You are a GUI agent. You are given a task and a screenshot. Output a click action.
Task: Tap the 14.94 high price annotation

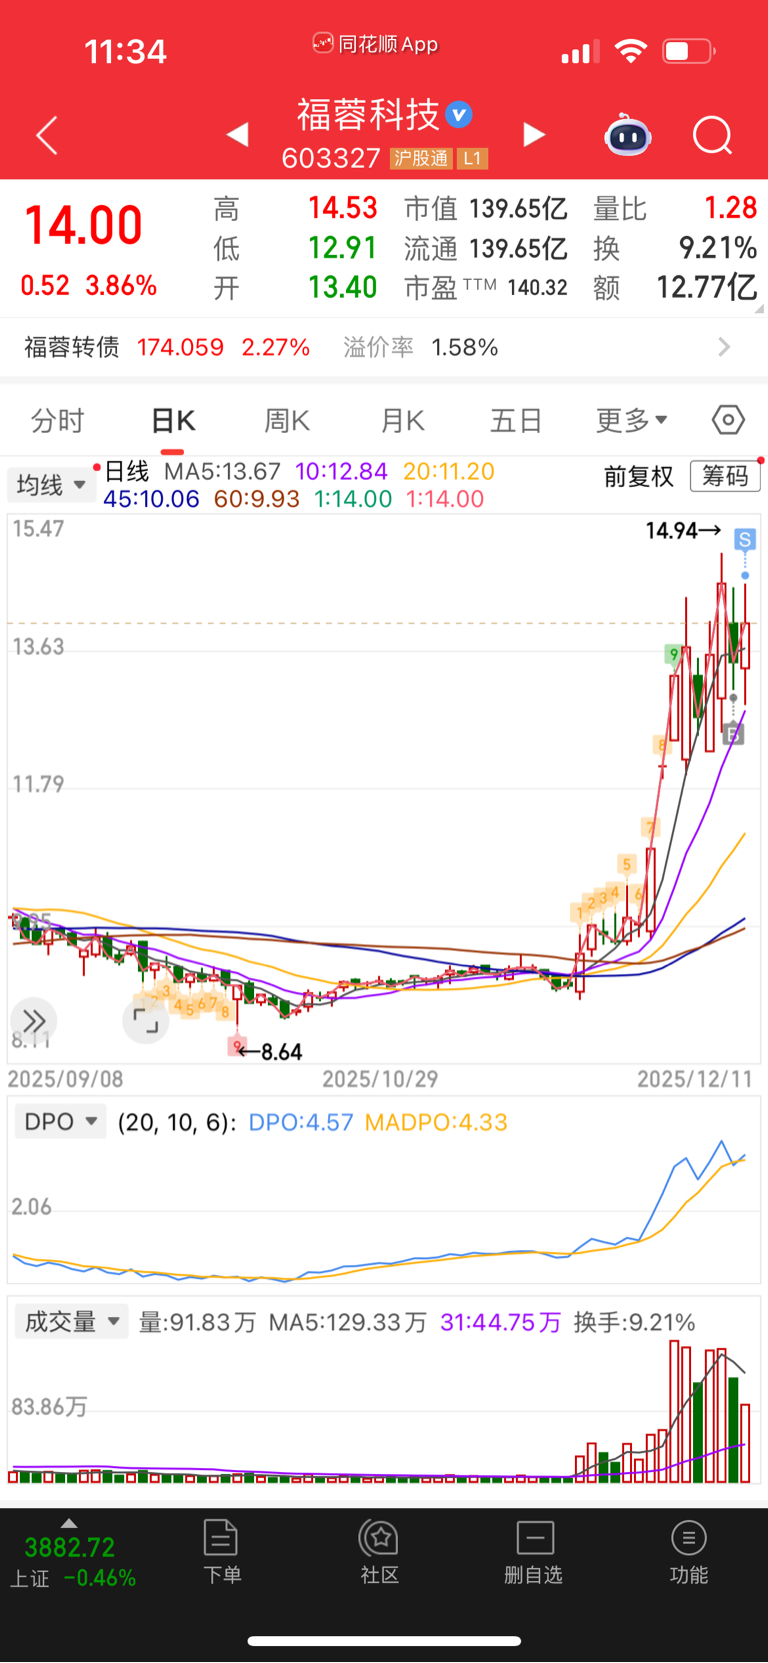tap(683, 530)
